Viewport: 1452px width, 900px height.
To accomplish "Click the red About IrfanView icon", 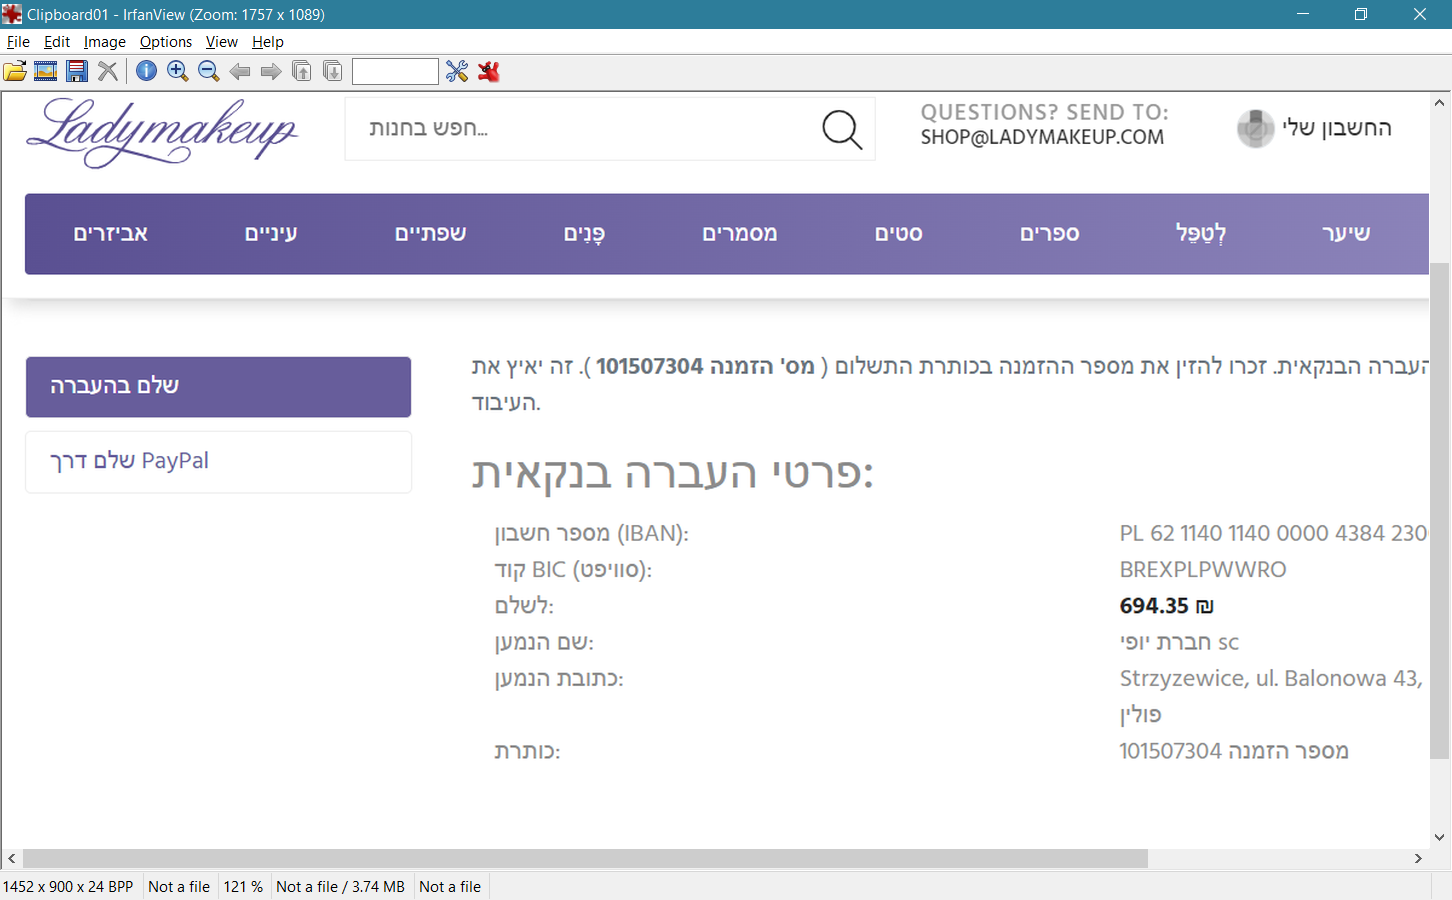I will (x=489, y=71).
